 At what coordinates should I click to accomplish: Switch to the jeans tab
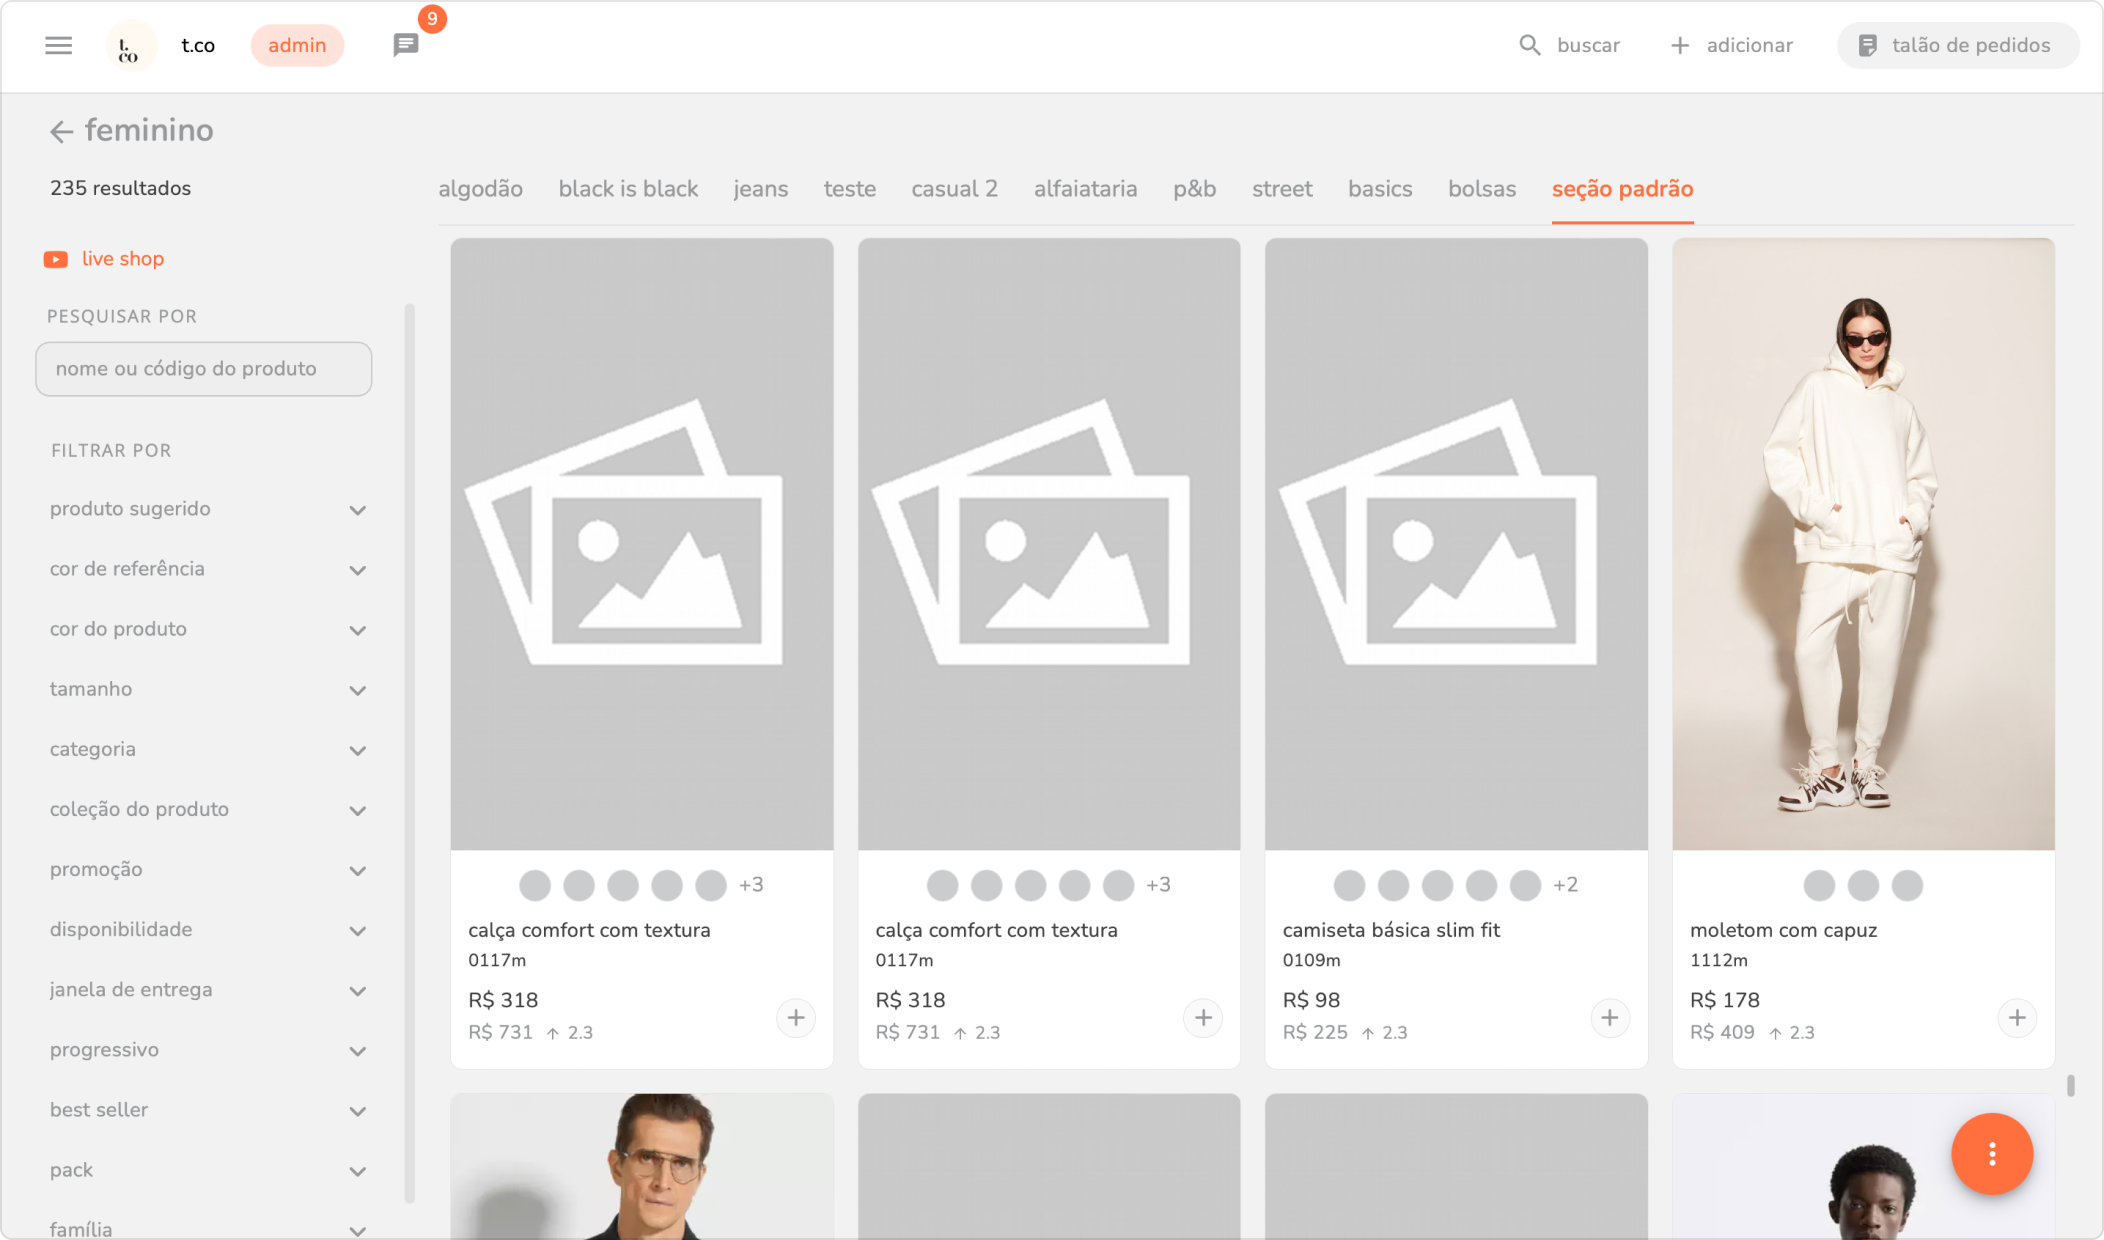point(760,189)
